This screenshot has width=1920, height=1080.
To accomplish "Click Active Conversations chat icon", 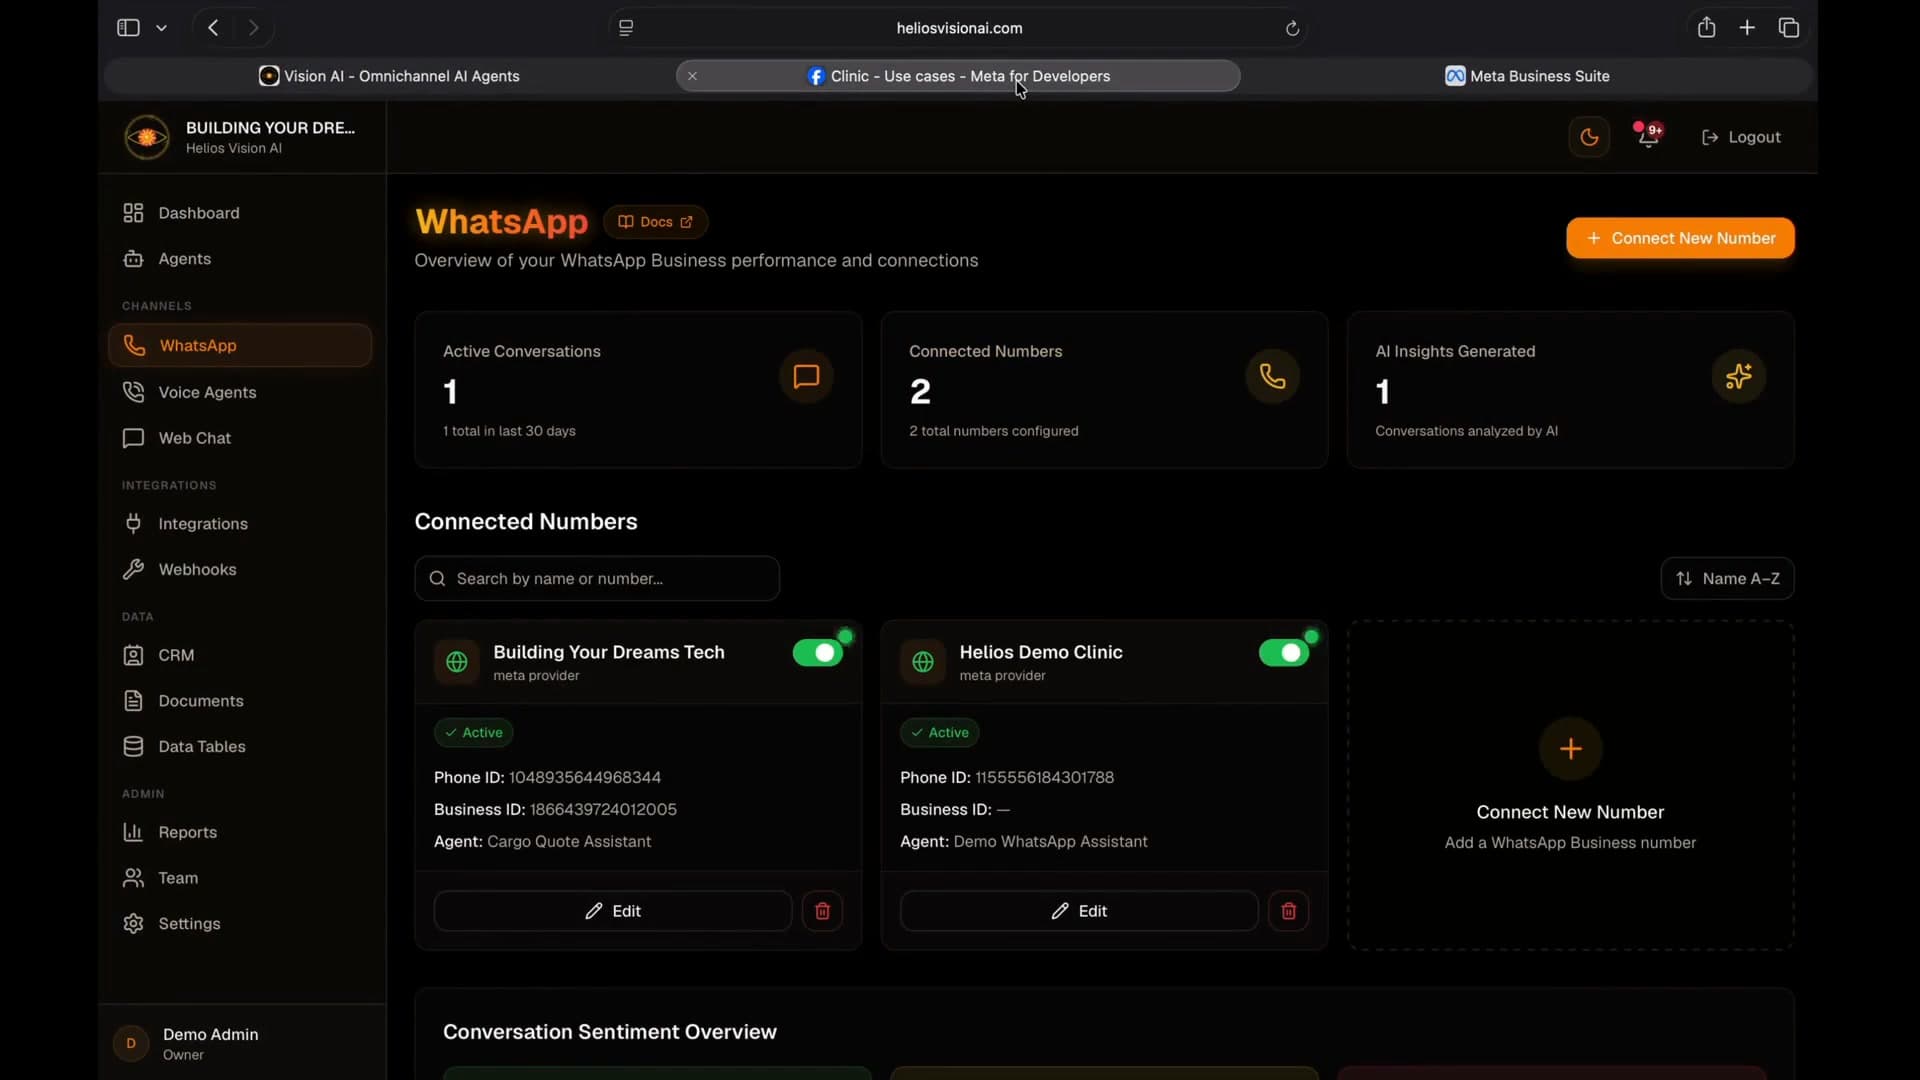I will [x=806, y=376].
